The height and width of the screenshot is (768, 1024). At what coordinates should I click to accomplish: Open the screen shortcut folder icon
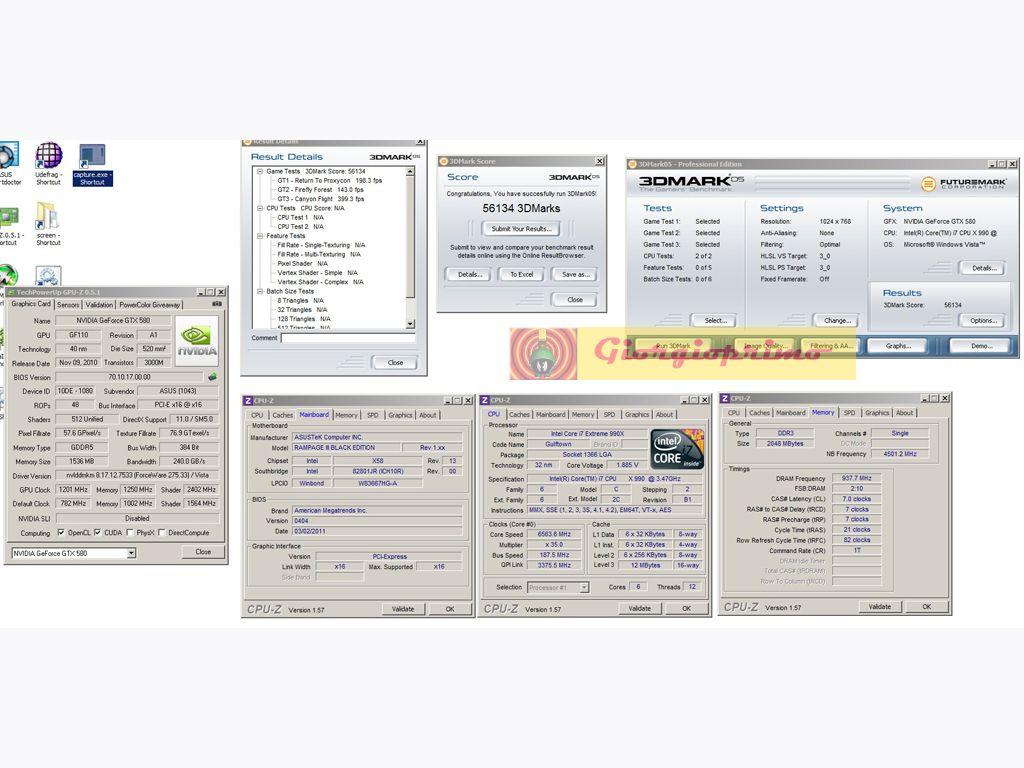(x=48, y=223)
